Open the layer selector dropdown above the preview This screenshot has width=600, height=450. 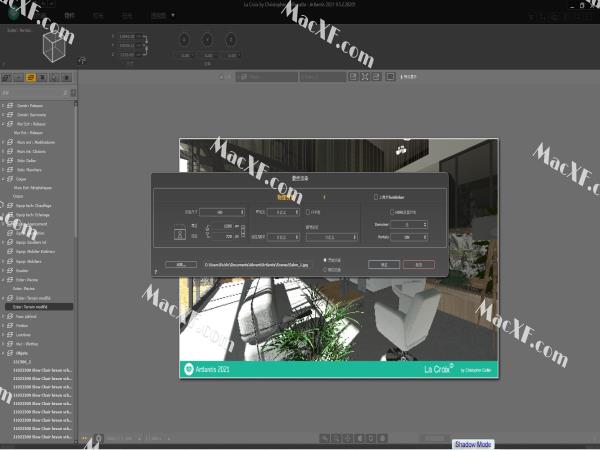coord(267,77)
